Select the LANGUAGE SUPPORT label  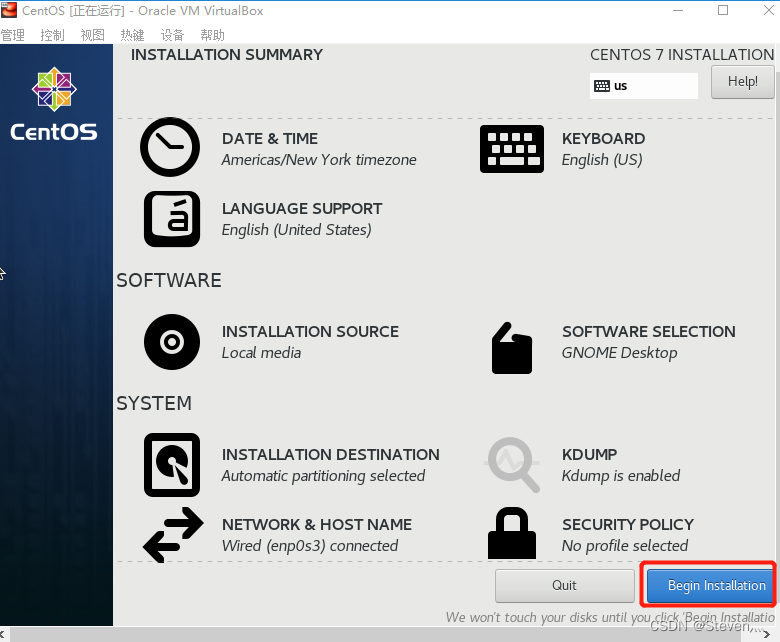click(302, 209)
